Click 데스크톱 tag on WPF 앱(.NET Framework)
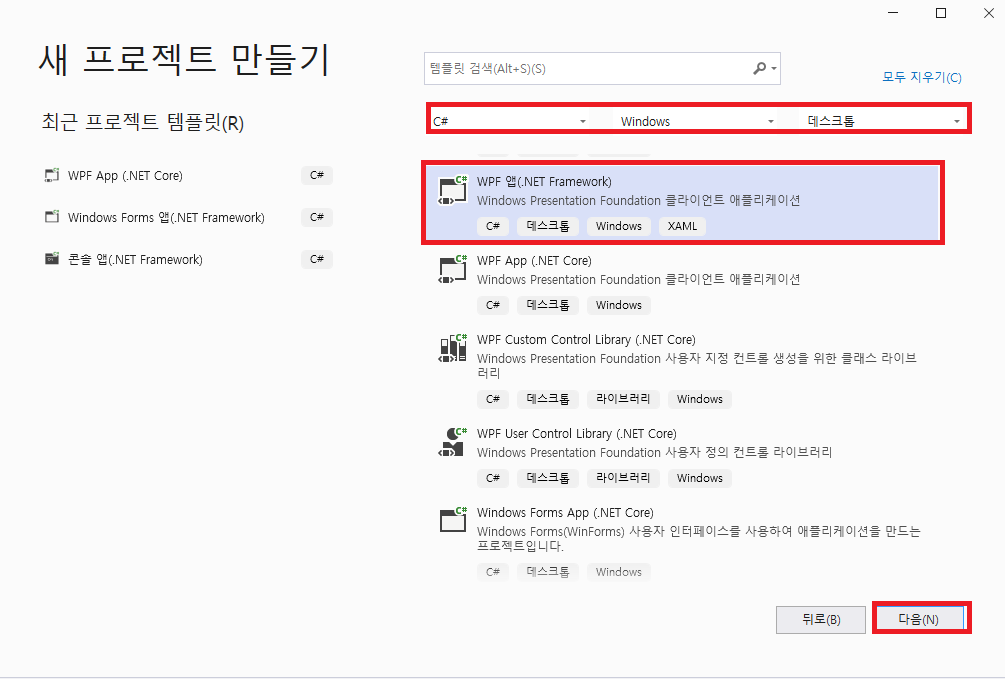The image size is (1005, 679). click(x=548, y=226)
